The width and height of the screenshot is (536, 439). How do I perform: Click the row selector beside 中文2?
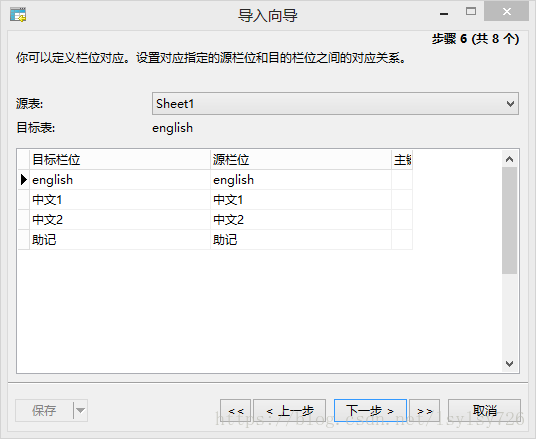point(24,220)
